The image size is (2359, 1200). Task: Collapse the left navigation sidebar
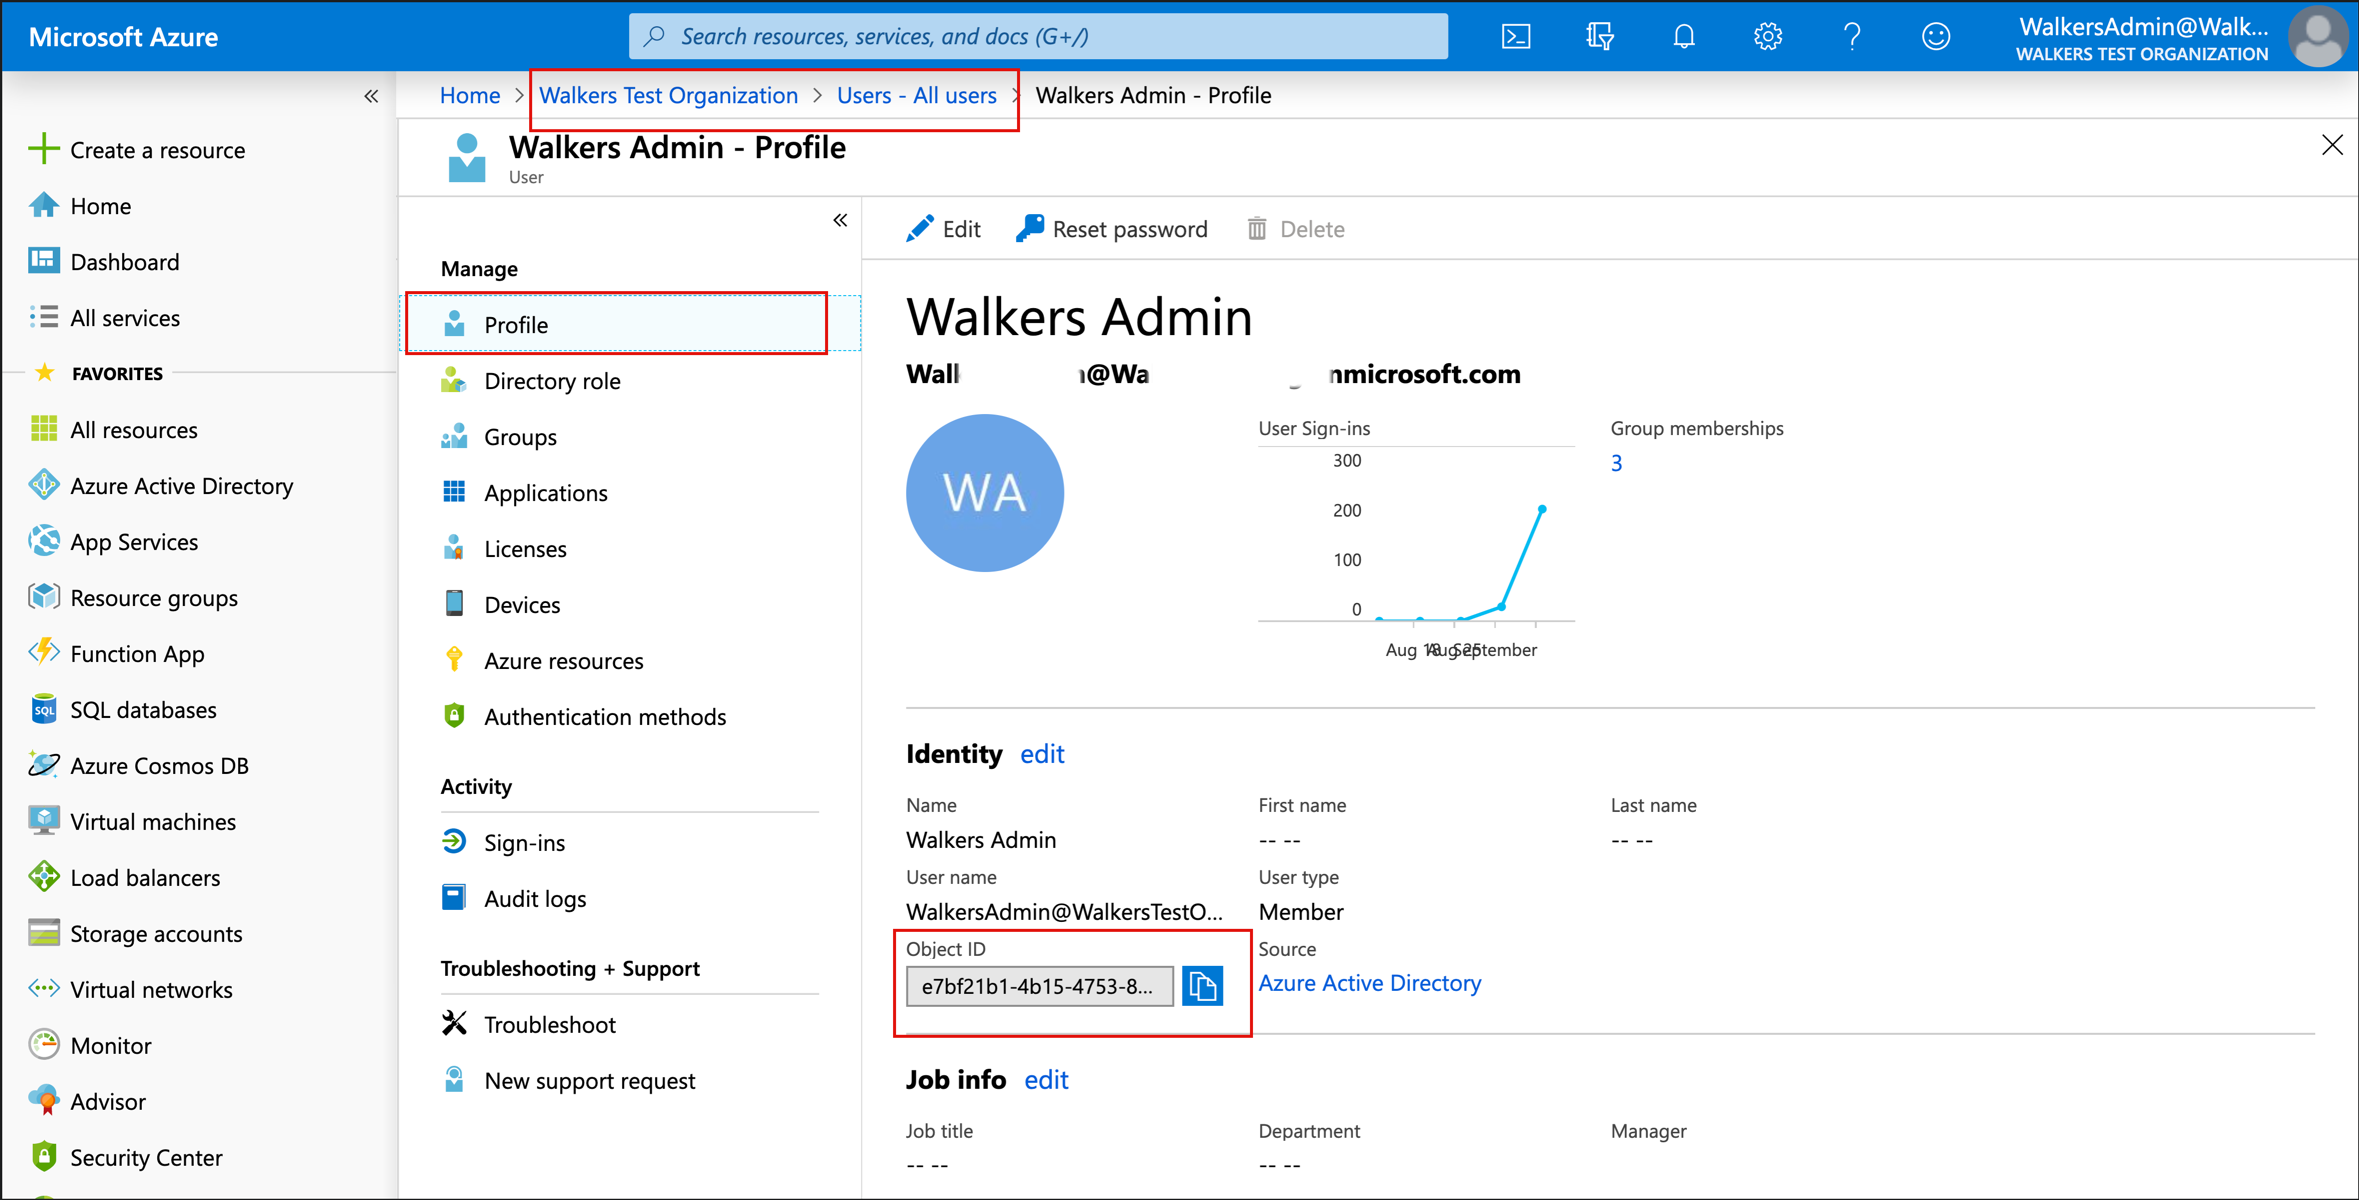[x=371, y=95]
